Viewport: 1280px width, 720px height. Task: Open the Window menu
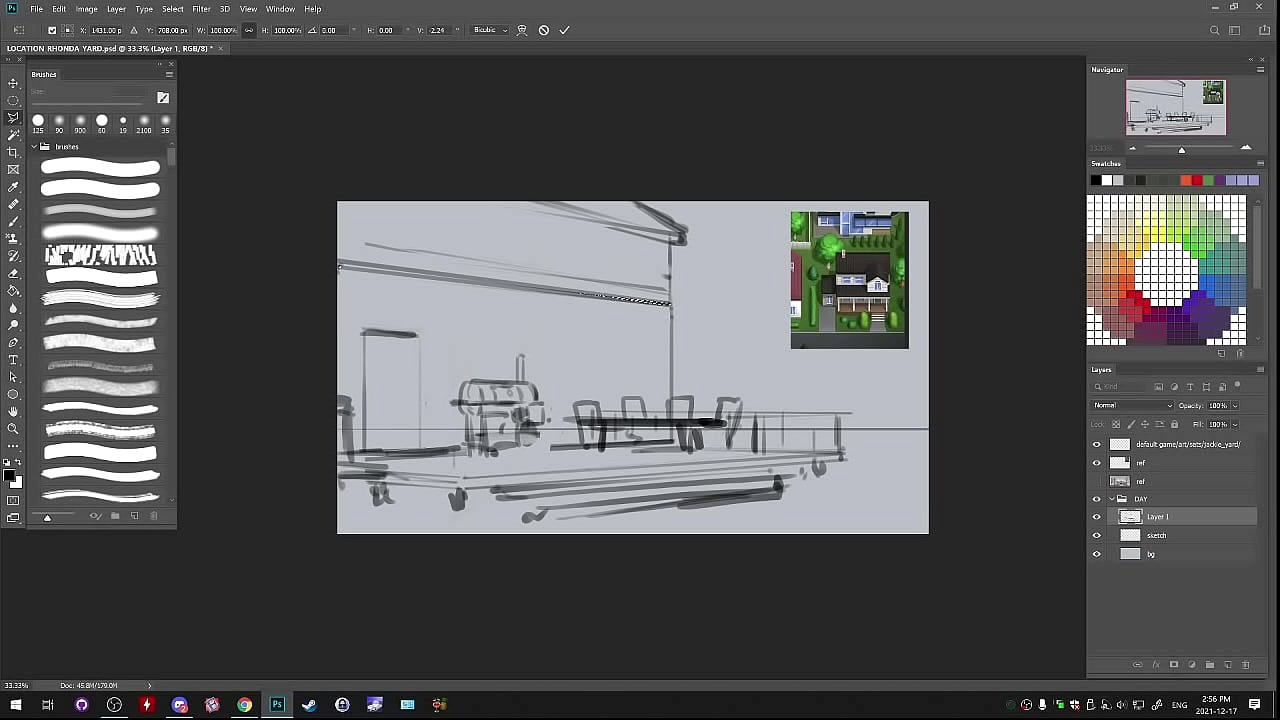tap(280, 9)
